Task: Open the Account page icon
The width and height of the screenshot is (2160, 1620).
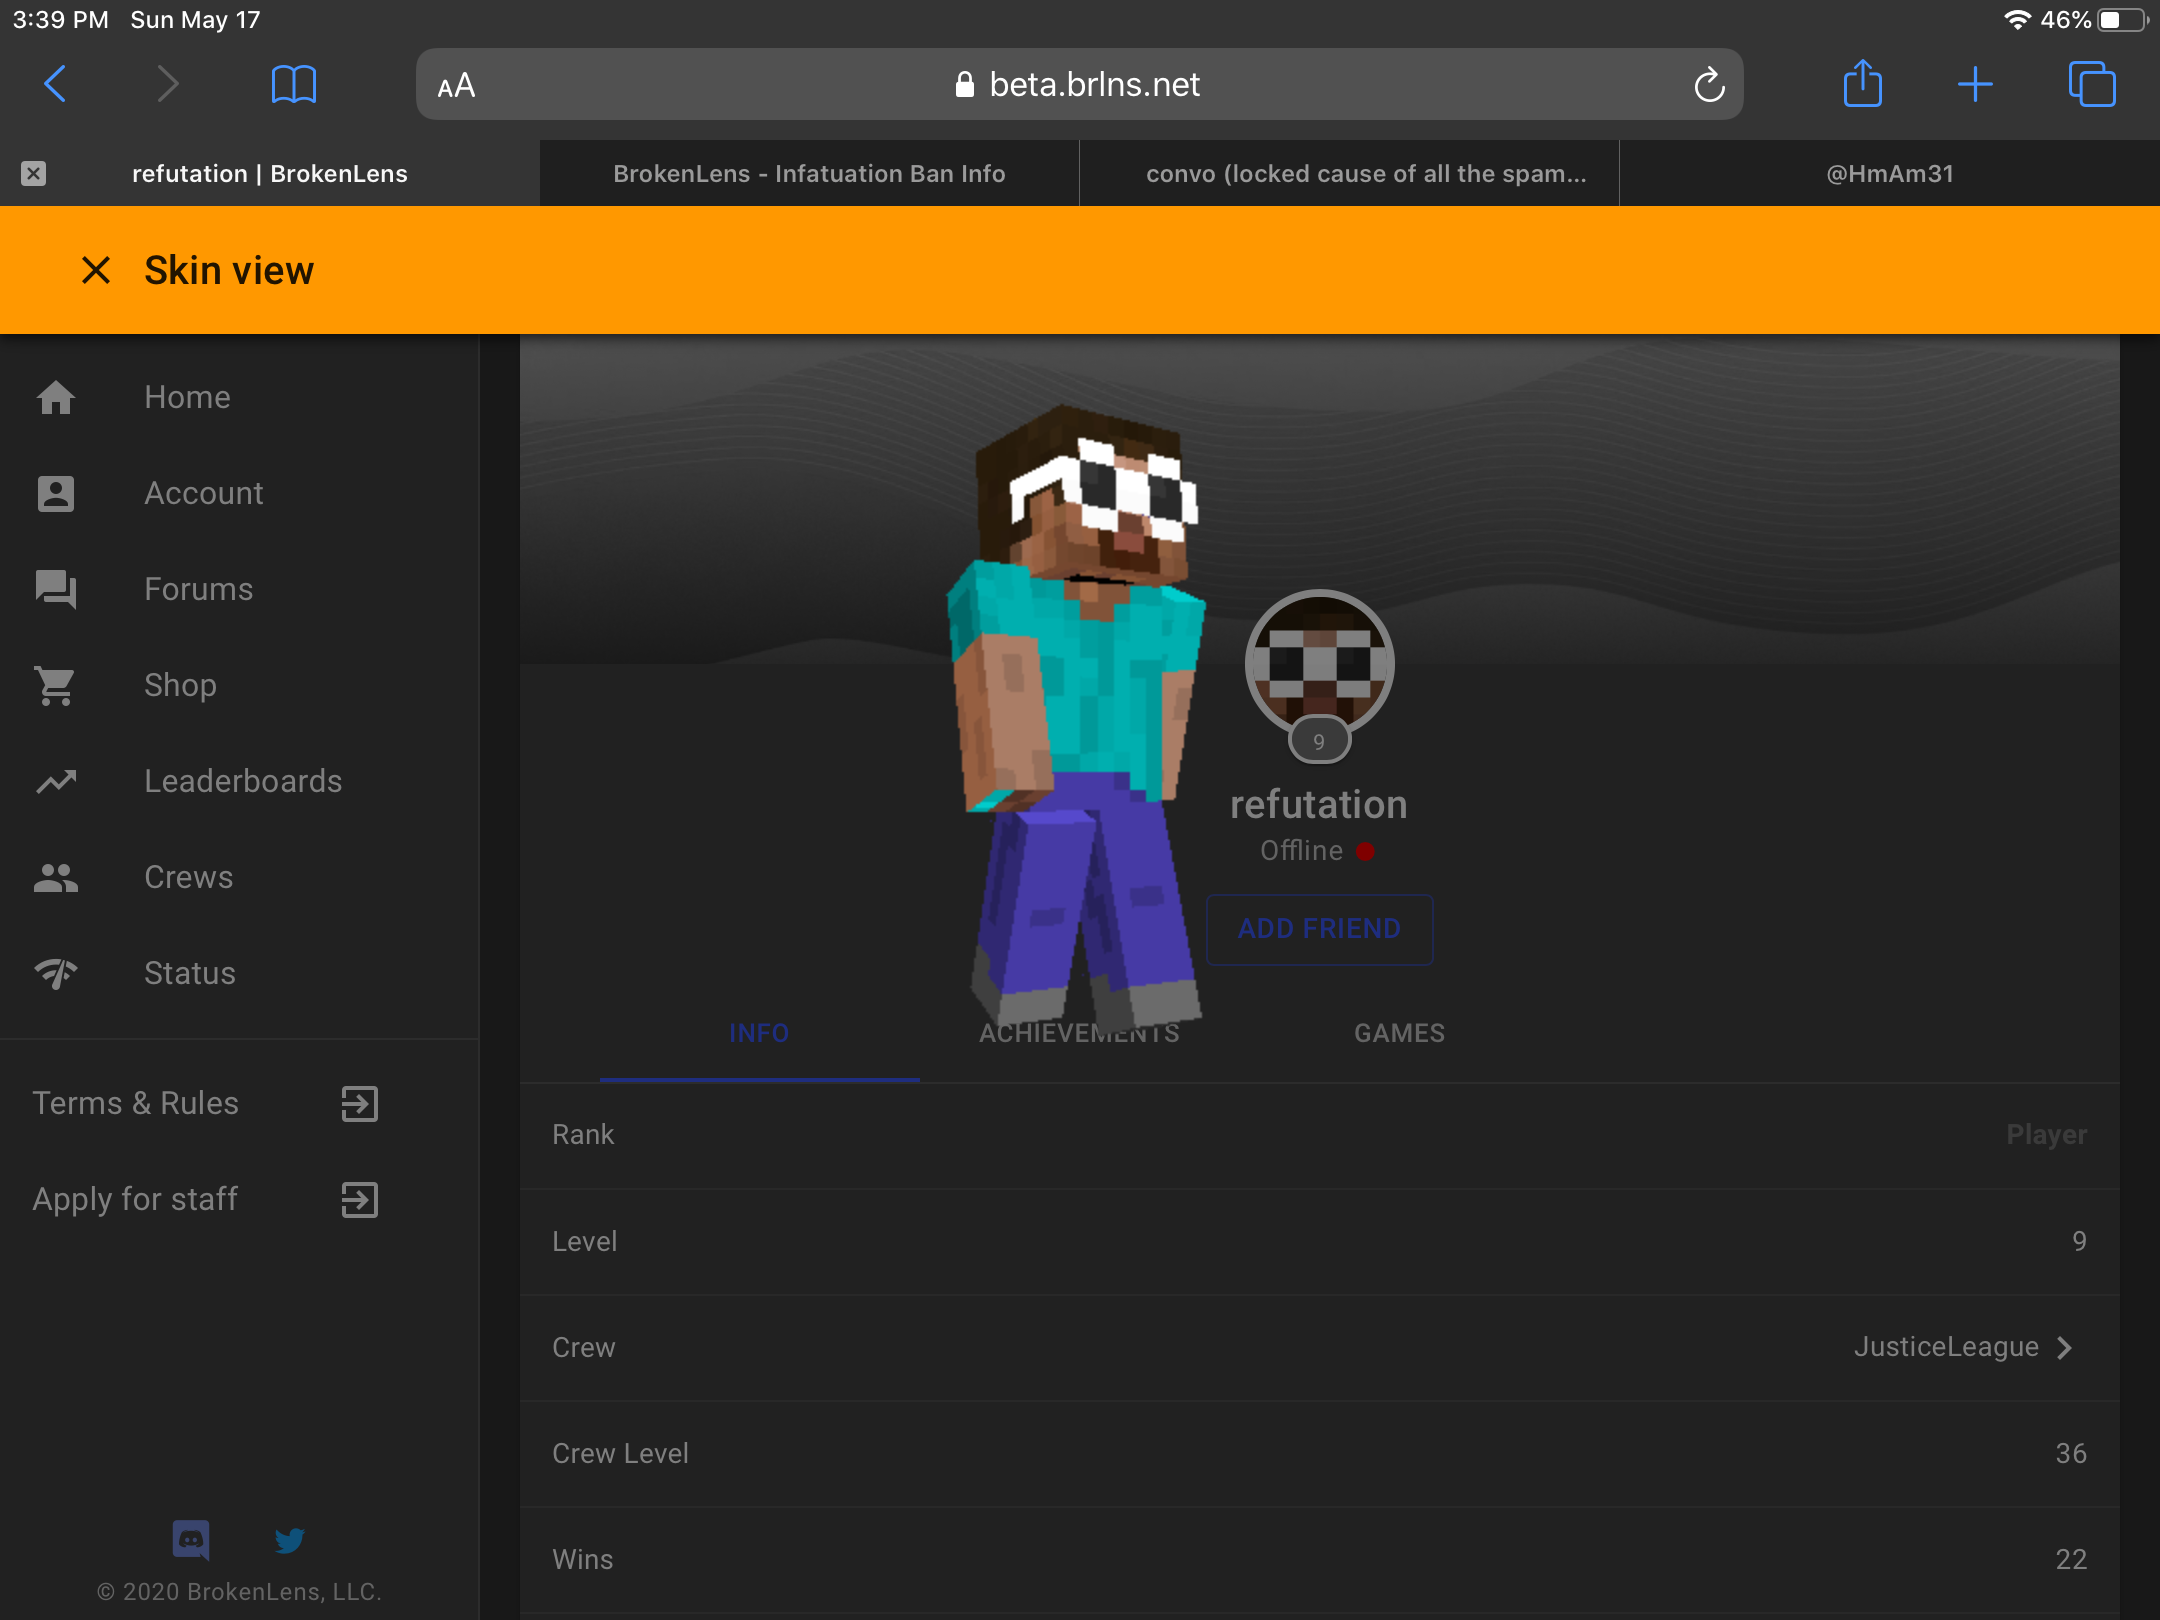Action: 56,493
